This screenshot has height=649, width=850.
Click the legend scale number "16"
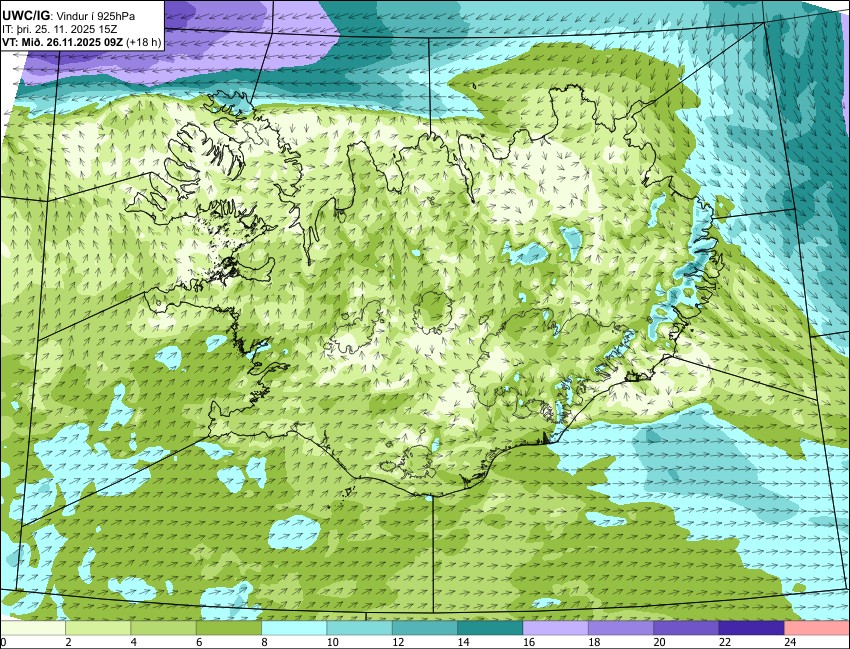pos(529,642)
